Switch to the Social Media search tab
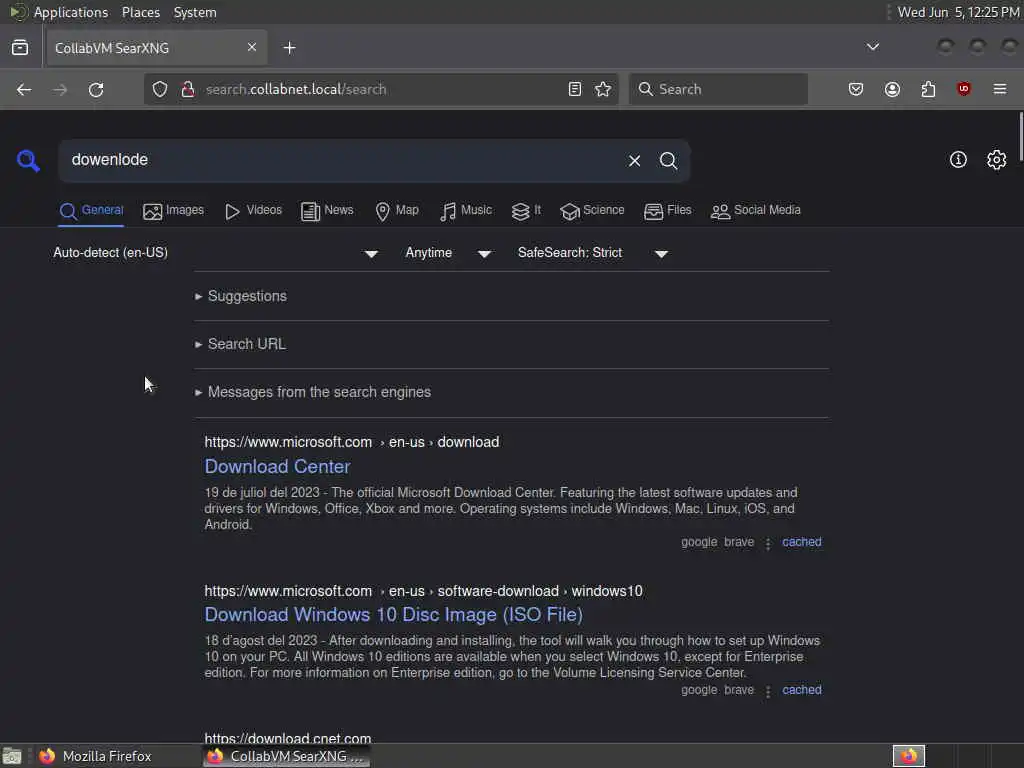 coord(755,210)
